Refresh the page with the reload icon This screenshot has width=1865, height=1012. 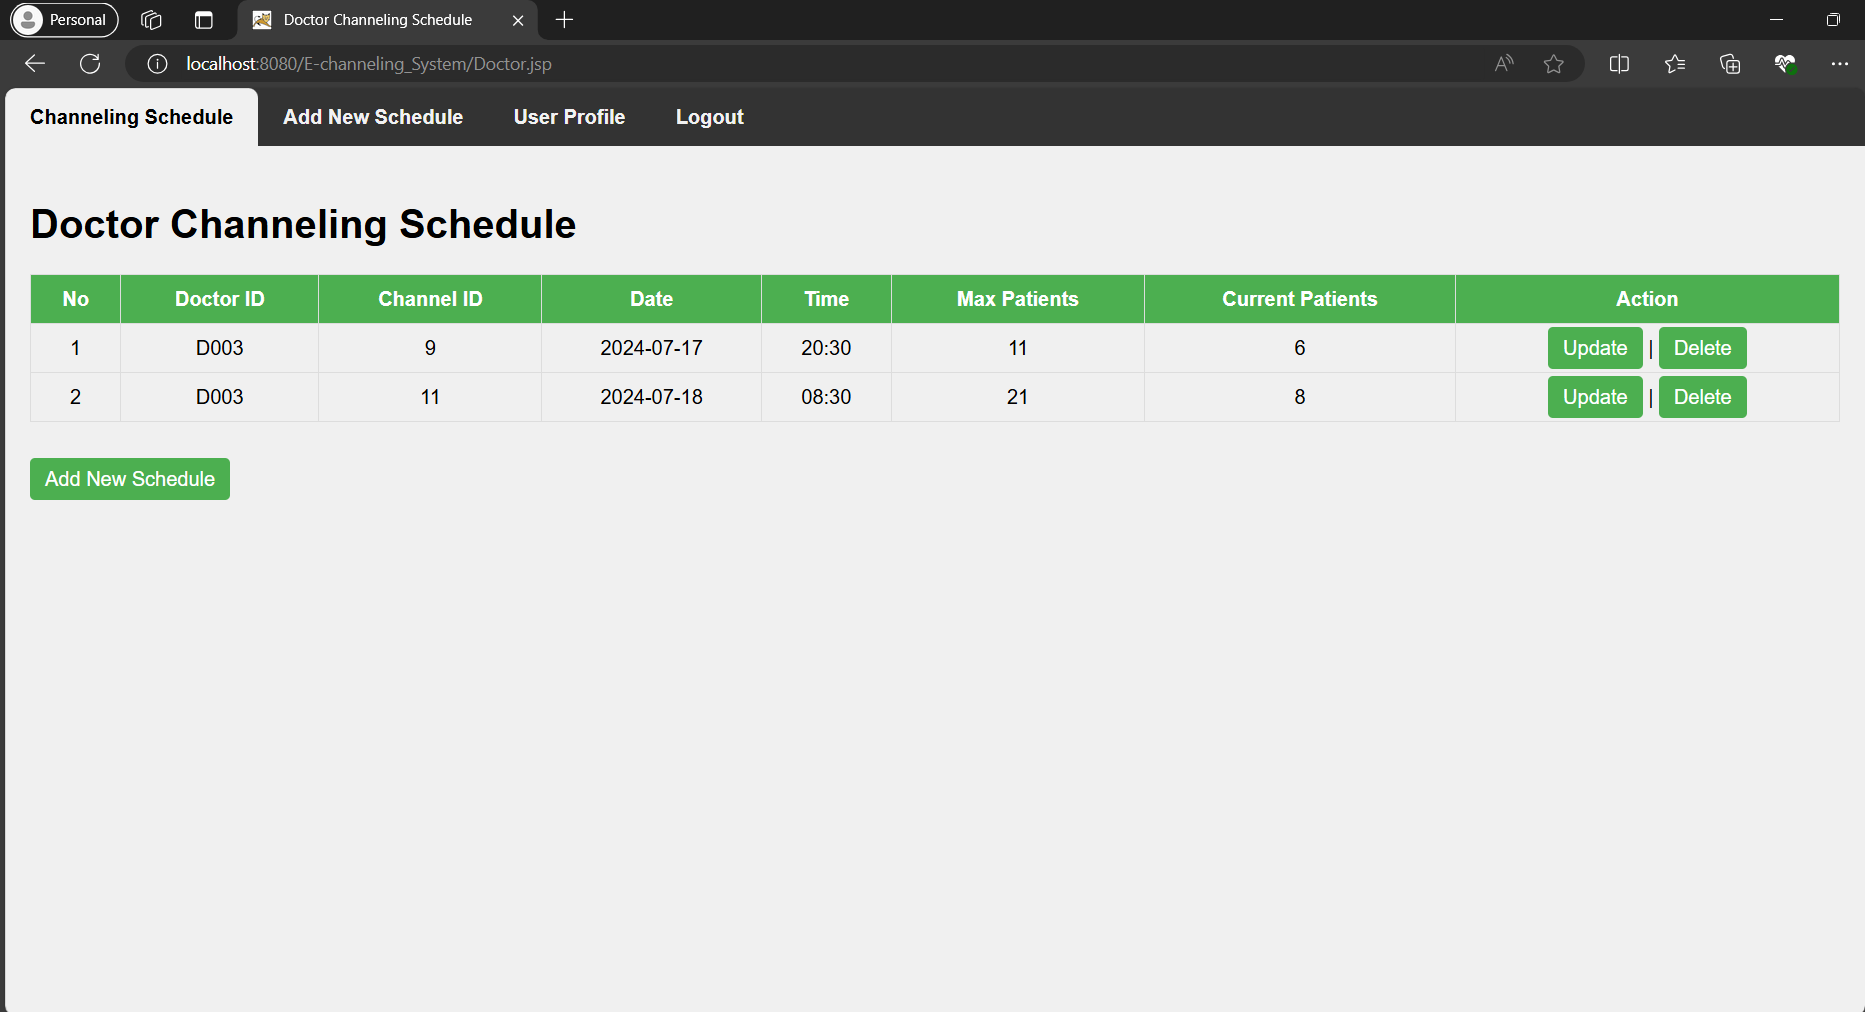coord(90,64)
